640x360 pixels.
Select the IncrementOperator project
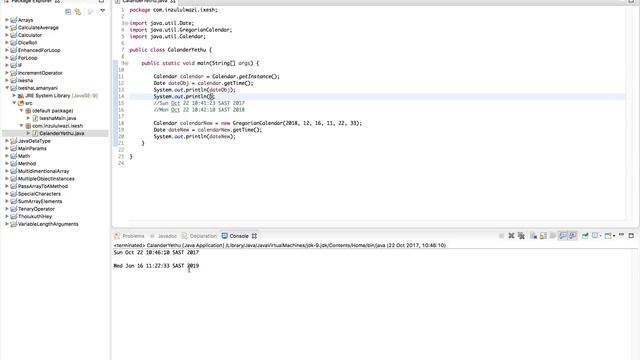tap(40, 73)
